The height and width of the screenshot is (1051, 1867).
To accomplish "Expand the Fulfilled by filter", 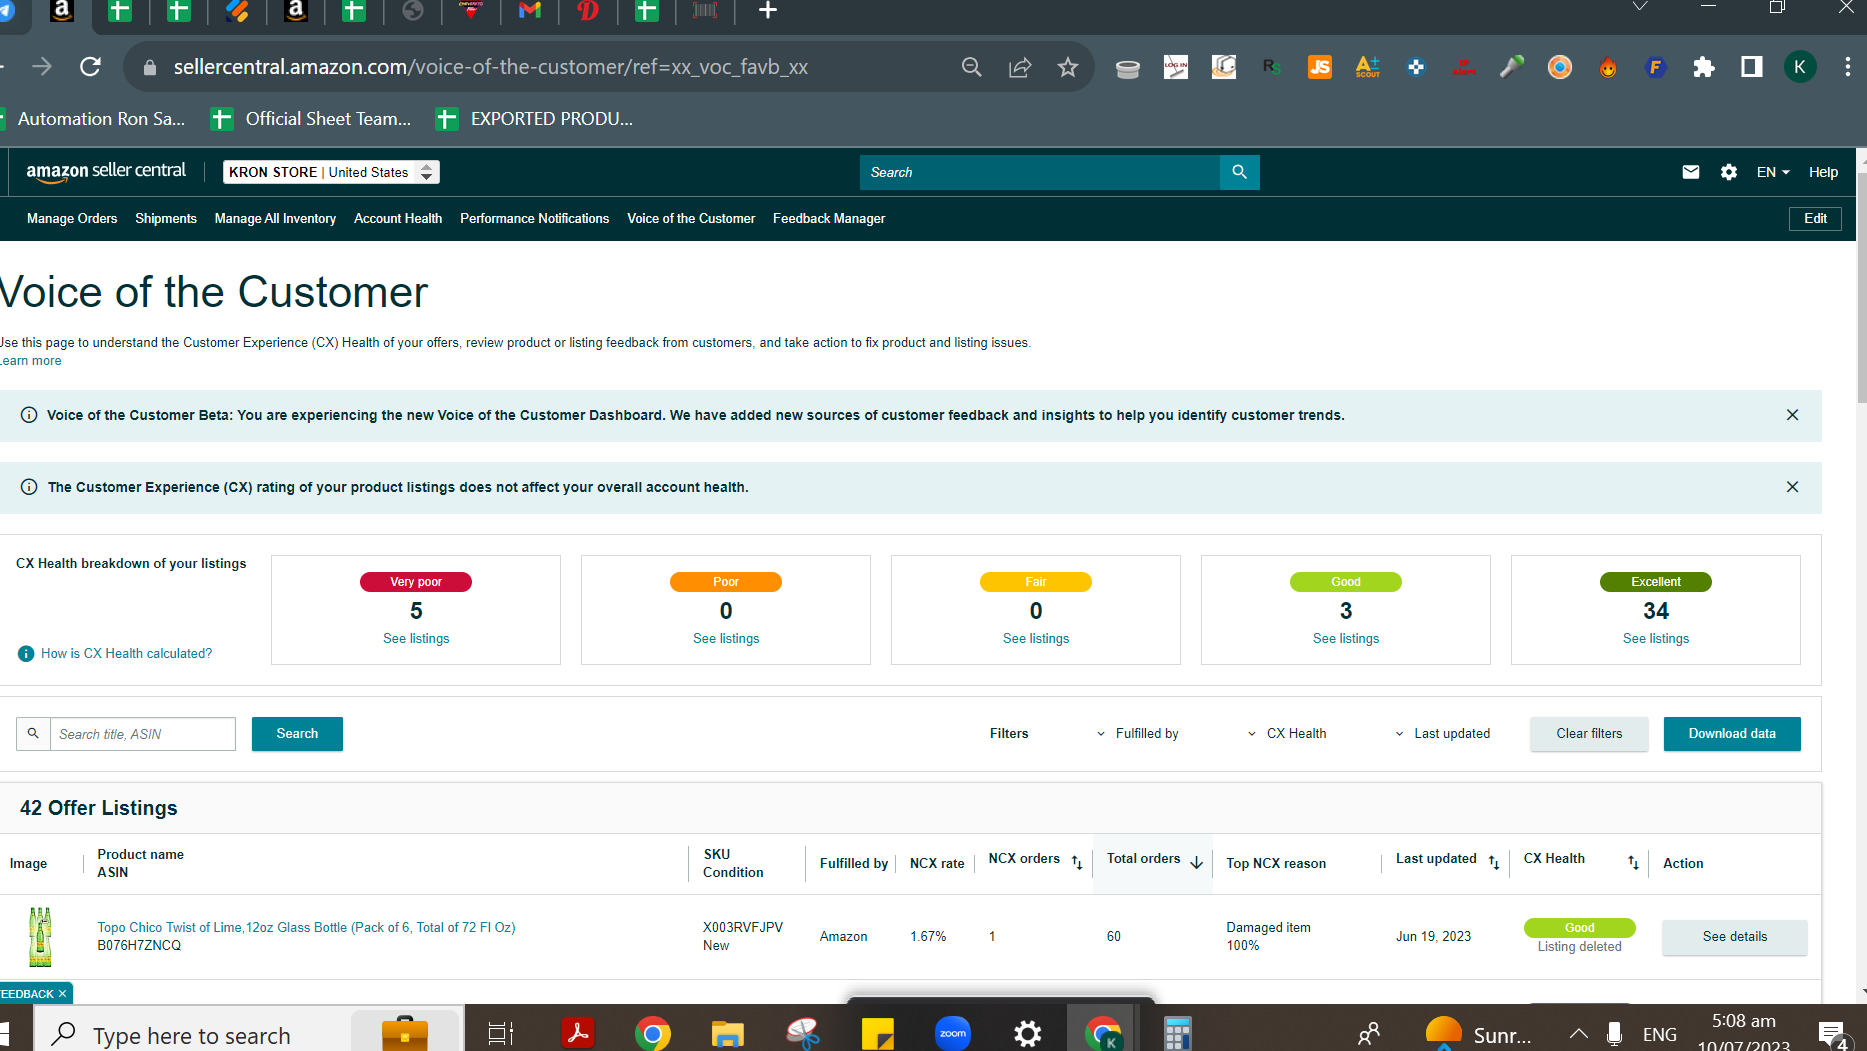I will [x=1138, y=734].
